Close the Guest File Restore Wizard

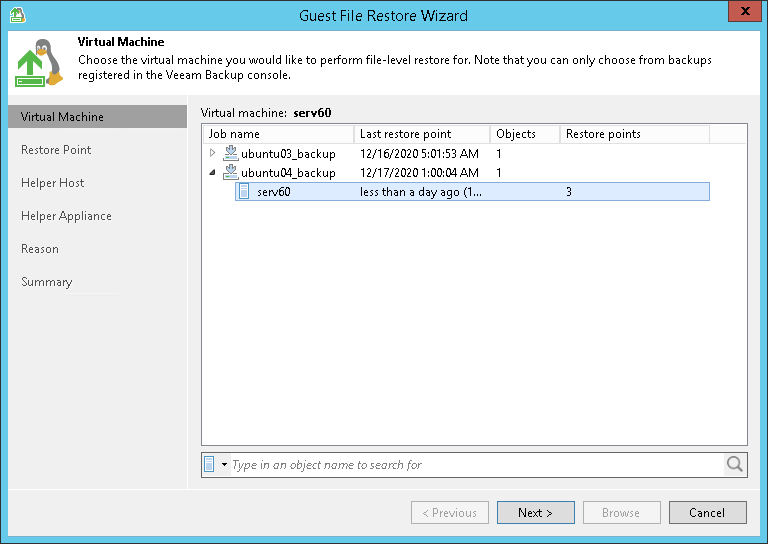745,11
